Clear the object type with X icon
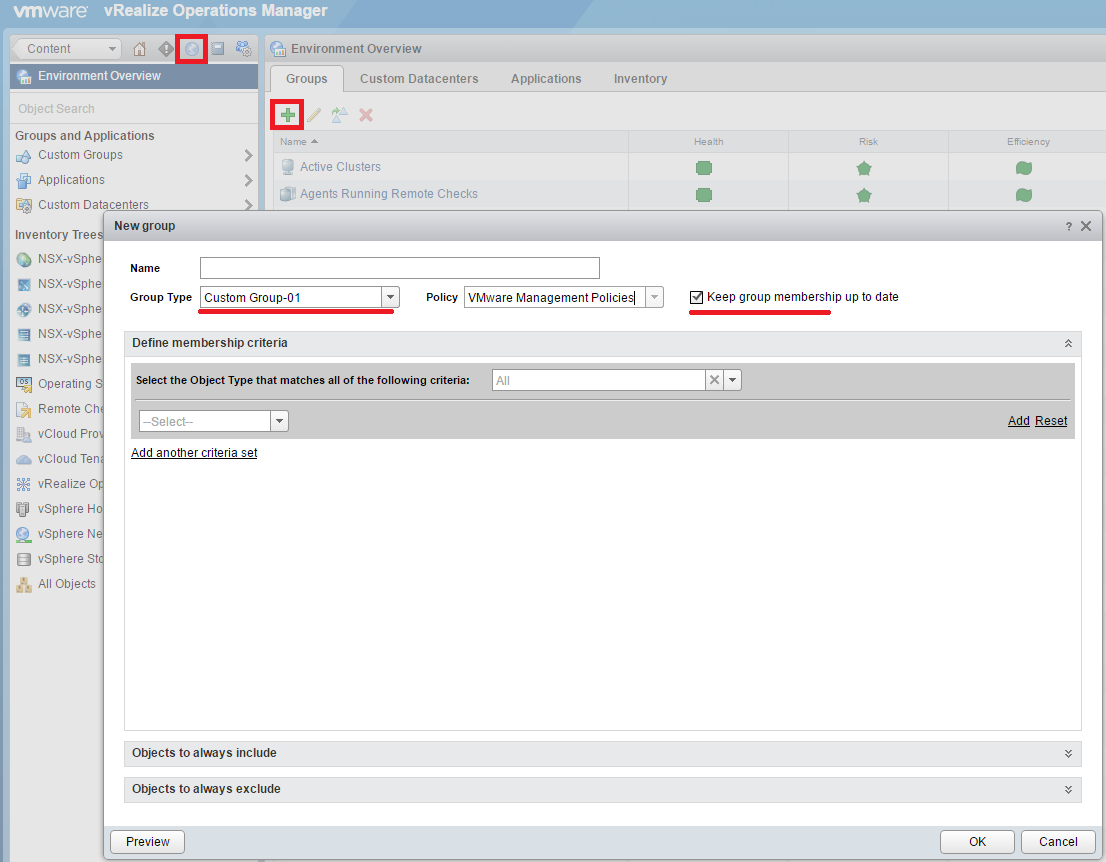1106x862 pixels. [x=714, y=380]
